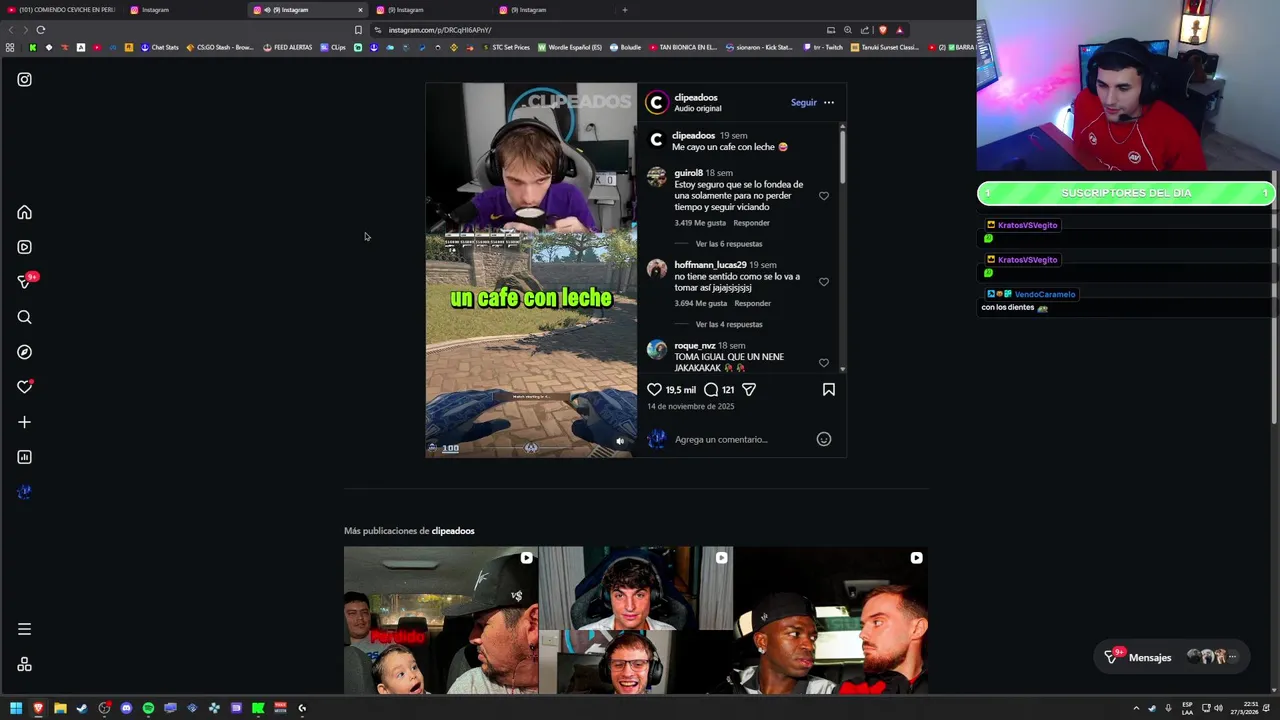Viewport: 1280px width, 720px height.
Task: Open comments bubble icon under the post
Action: 710,389
